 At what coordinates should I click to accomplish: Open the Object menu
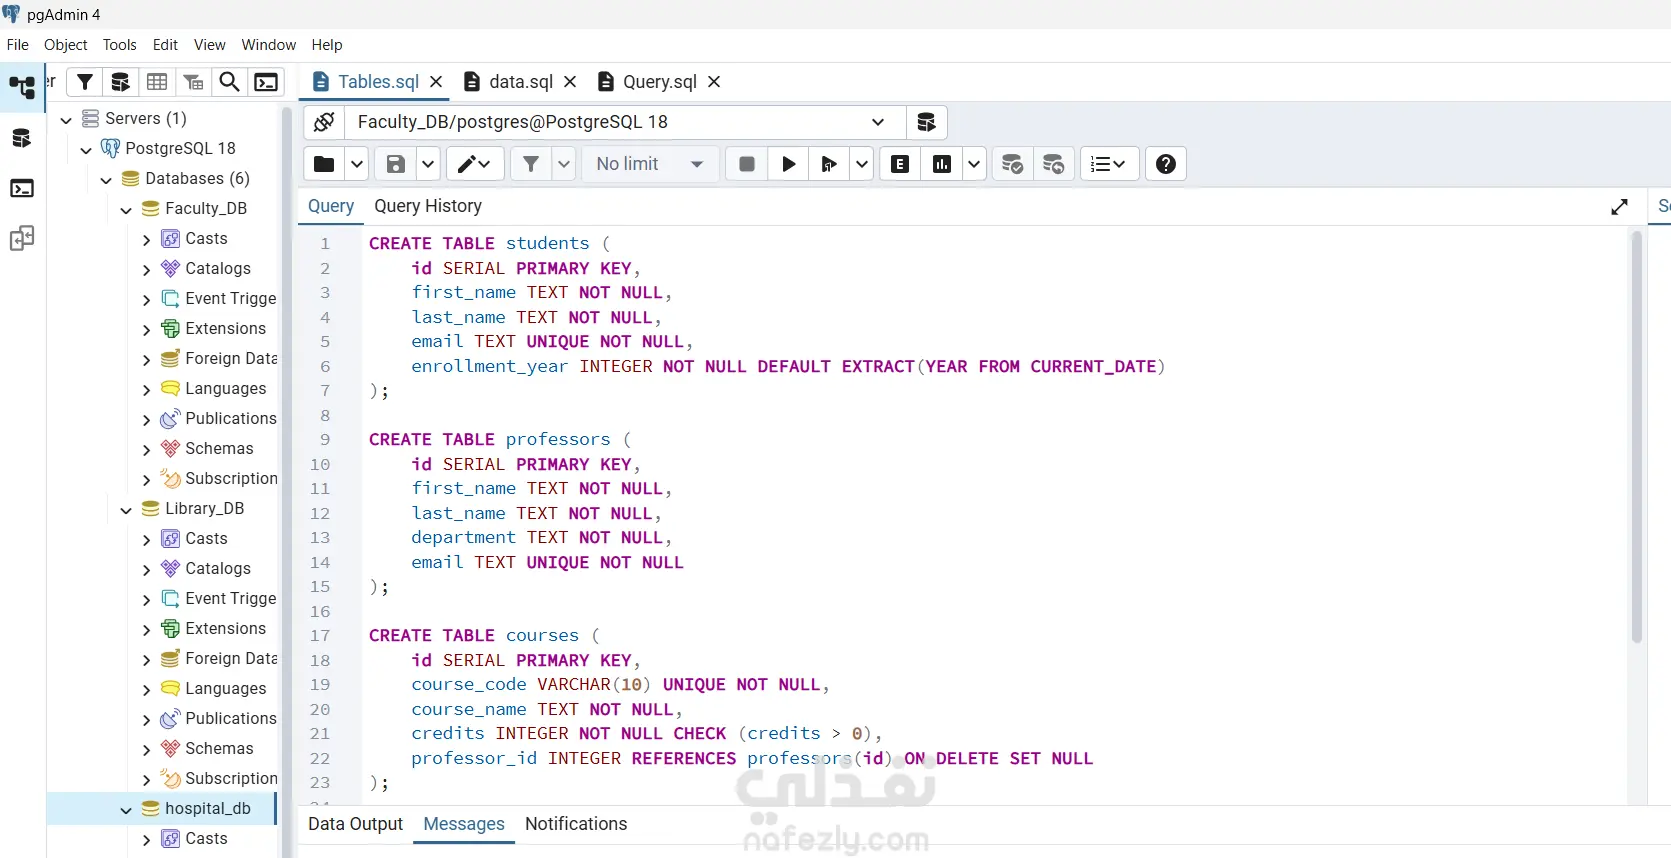tap(65, 45)
